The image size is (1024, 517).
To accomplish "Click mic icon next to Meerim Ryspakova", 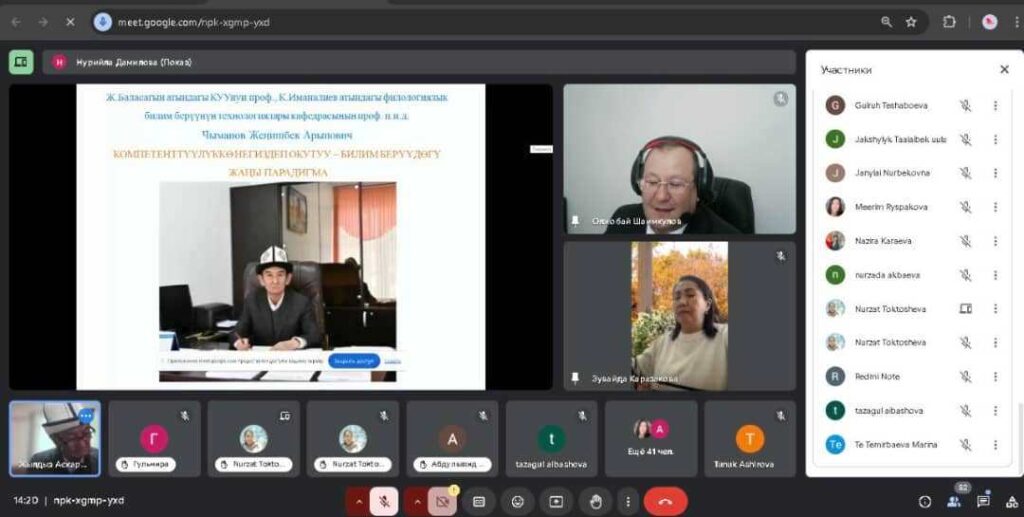I will 965,207.
